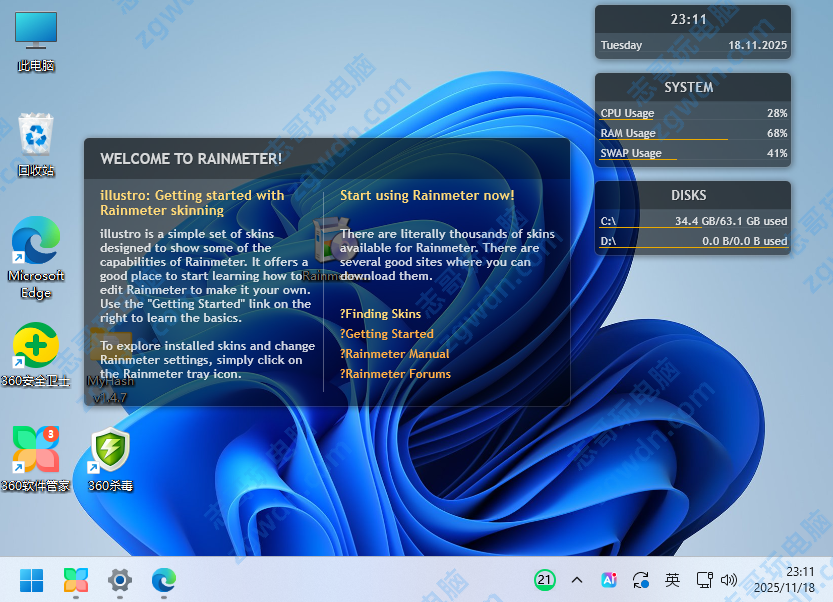Open the Settings gear in the taskbar
This screenshot has height=602, width=833.
(x=120, y=579)
